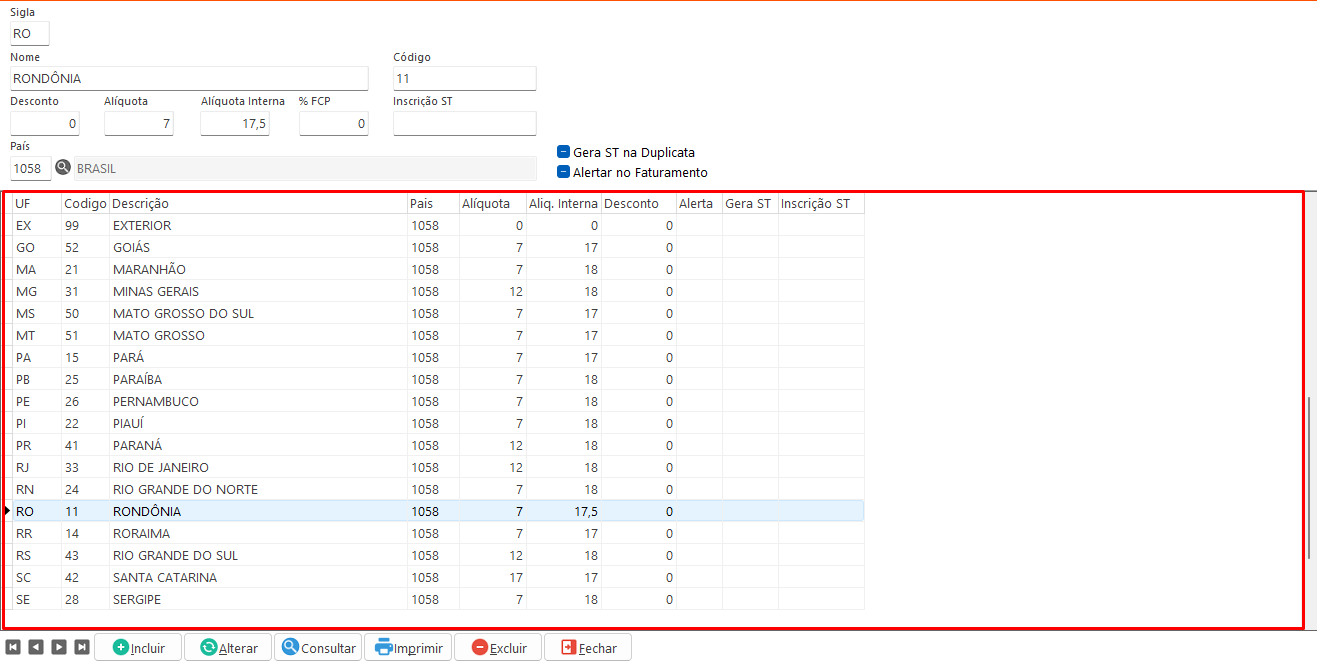Open Consultar to search records

pyautogui.click(x=318, y=647)
